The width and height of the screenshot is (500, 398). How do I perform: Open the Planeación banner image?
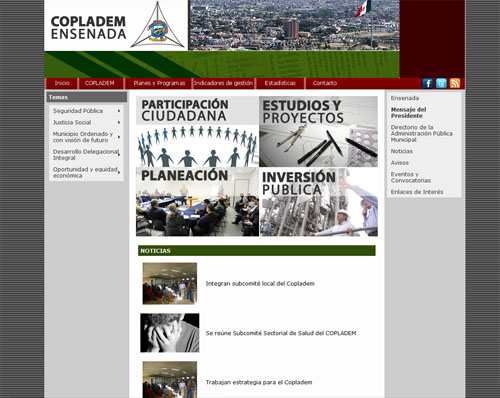[197, 202]
